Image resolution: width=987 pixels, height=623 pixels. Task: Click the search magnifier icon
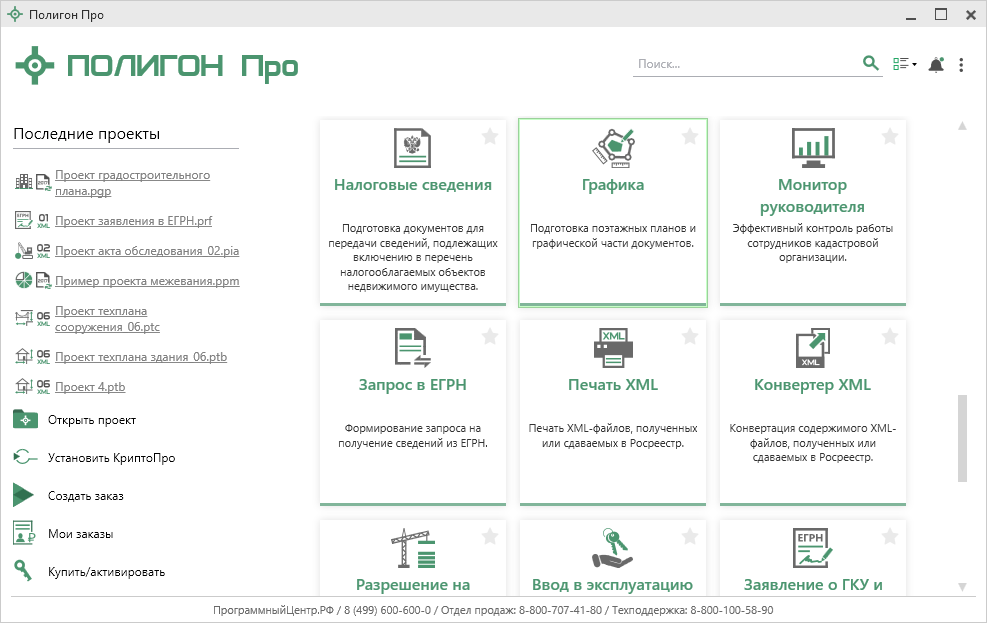pyautogui.click(x=871, y=64)
